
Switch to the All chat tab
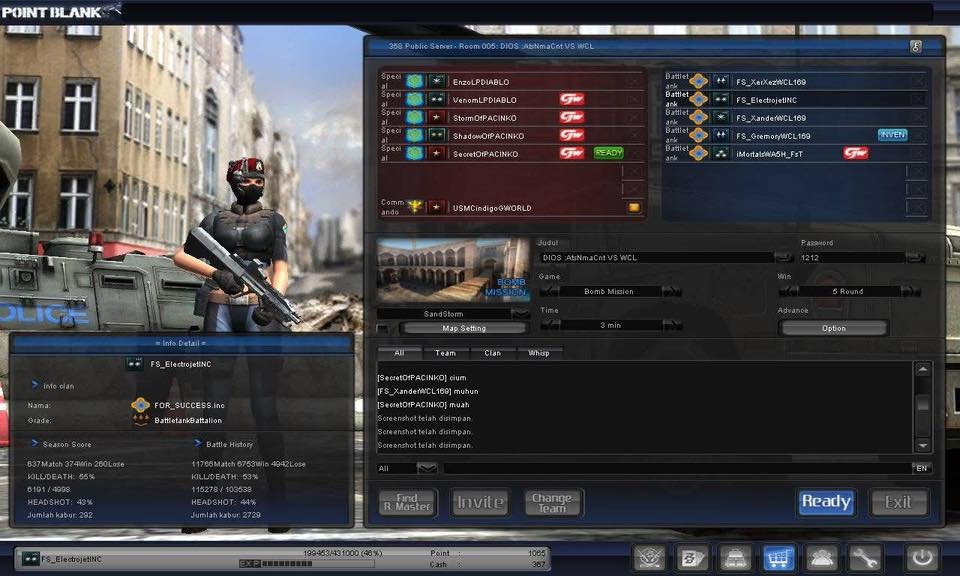399,353
